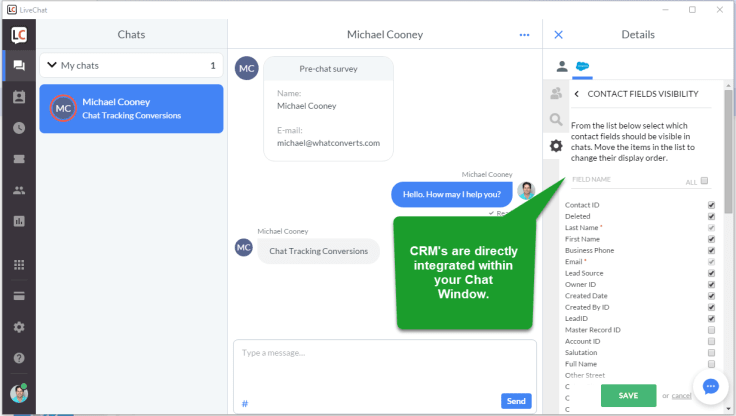Toggle the Owner ID checkbox
The width and height of the screenshot is (736, 416).
click(x=711, y=285)
